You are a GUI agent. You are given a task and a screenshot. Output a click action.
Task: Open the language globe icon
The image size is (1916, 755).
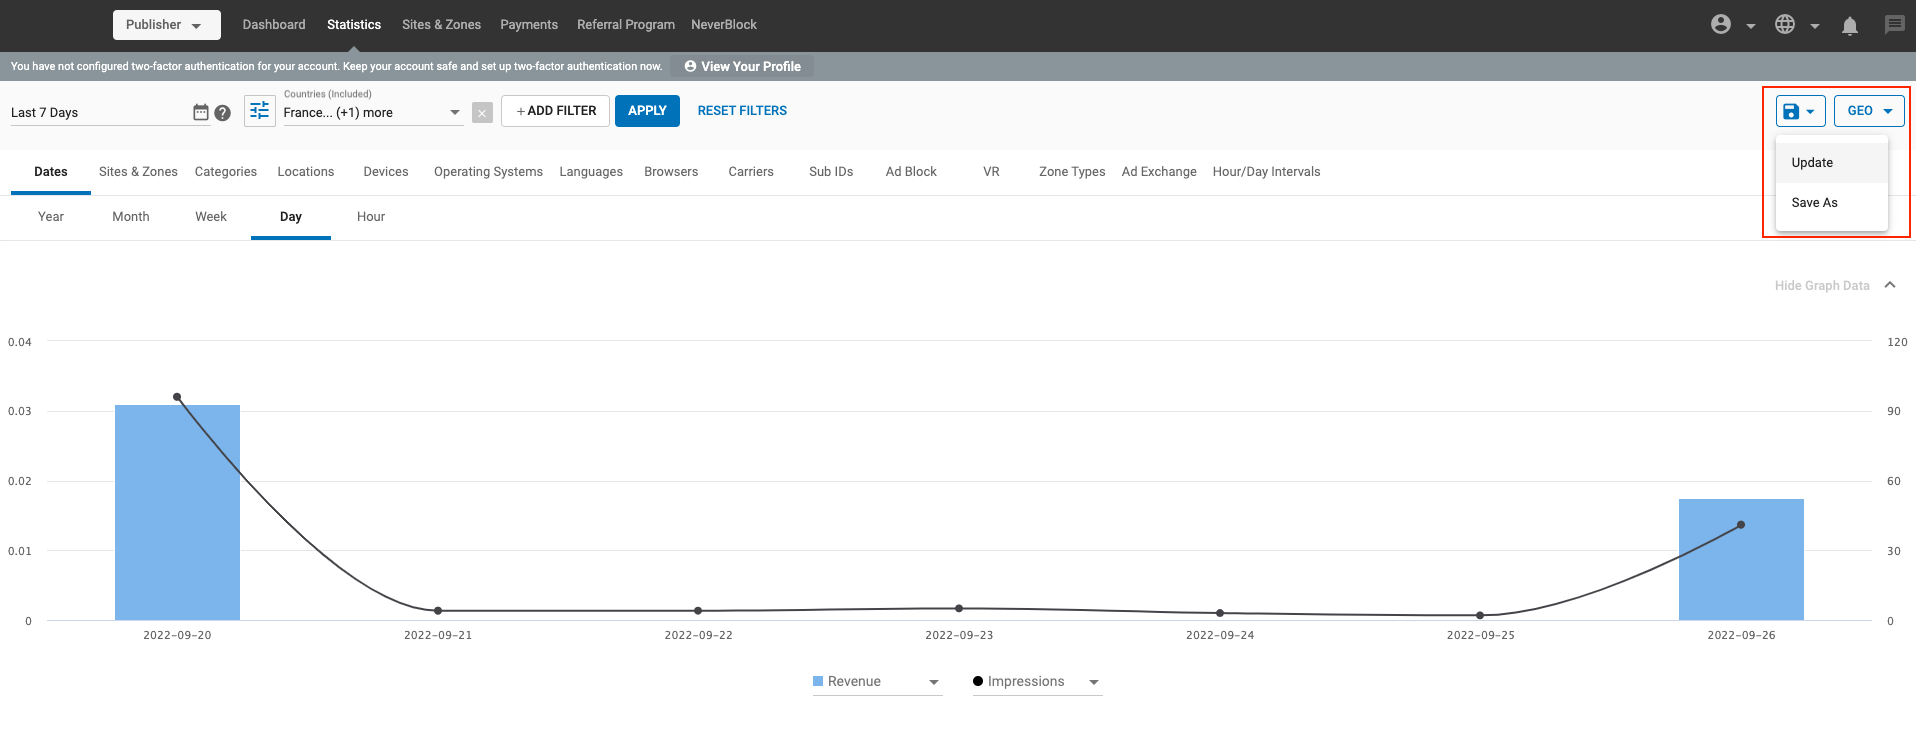pyautogui.click(x=1785, y=25)
